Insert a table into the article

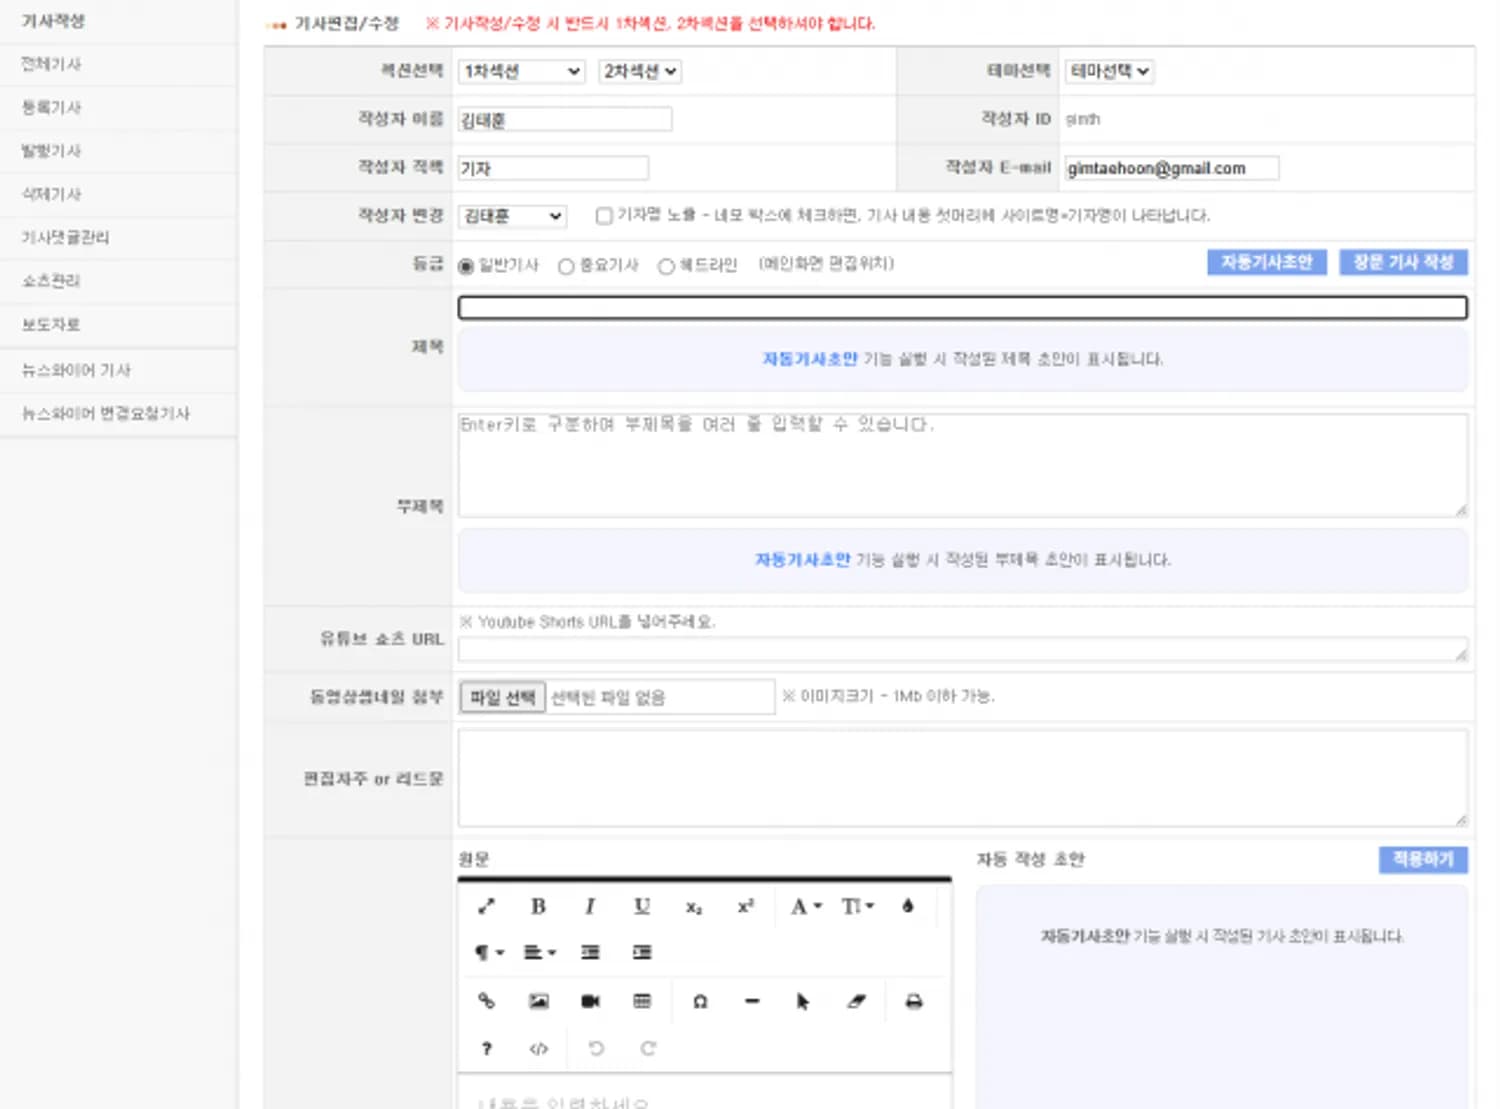tap(642, 1001)
